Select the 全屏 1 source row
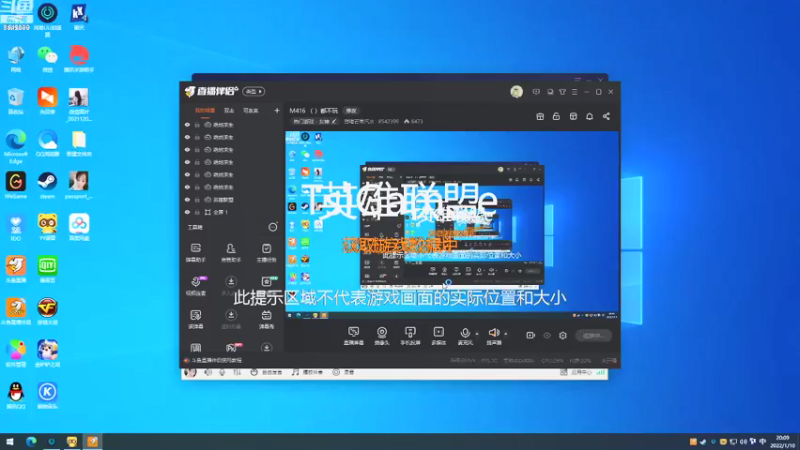This screenshot has height=450, width=800. coord(233,212)
